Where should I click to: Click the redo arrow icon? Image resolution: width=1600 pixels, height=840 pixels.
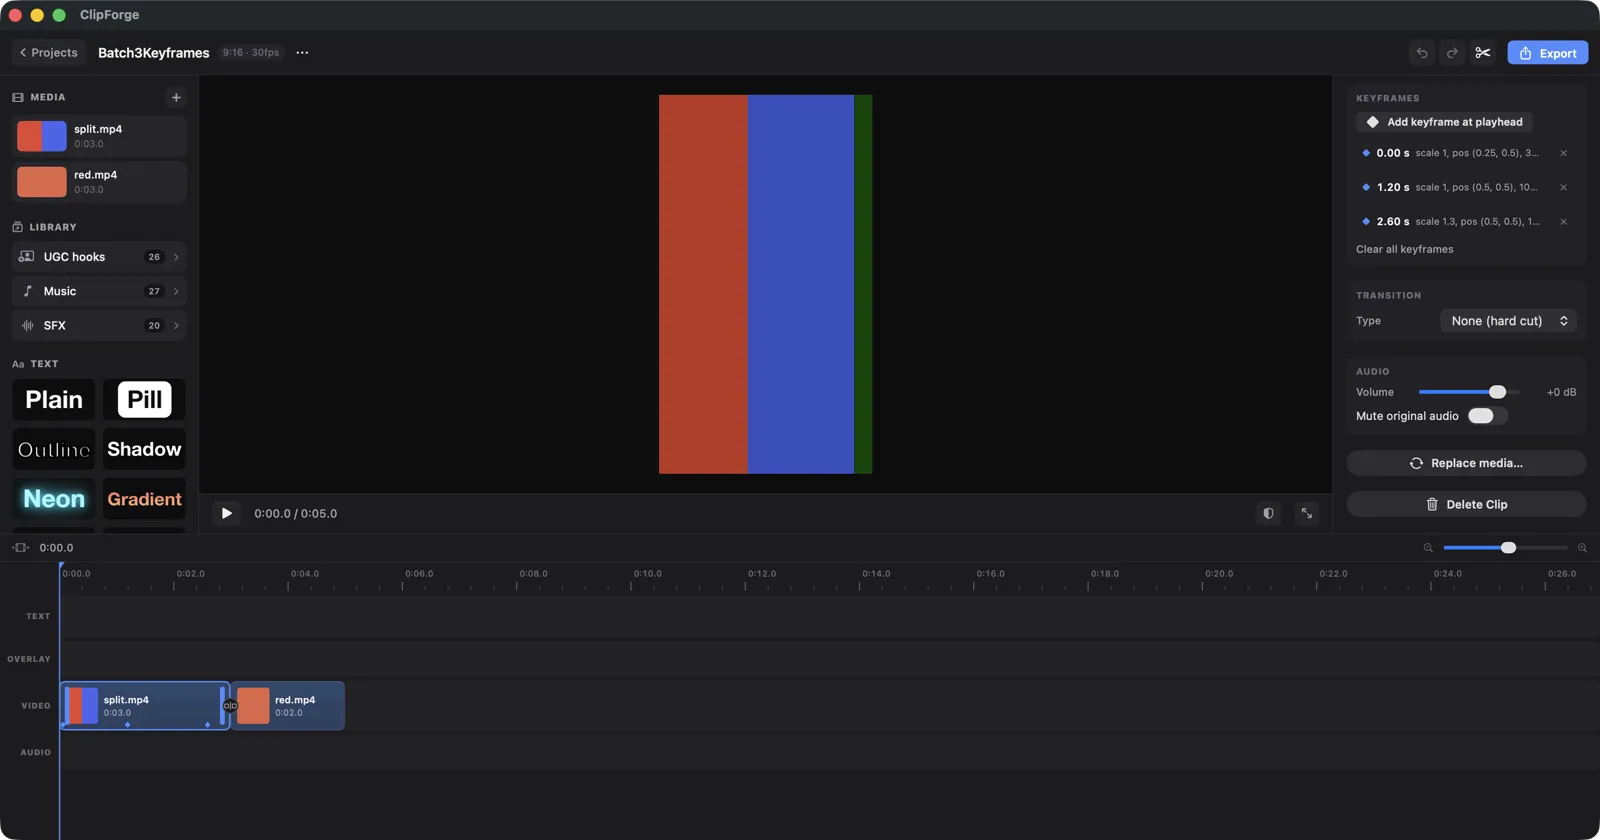[x=1452, y=53]
